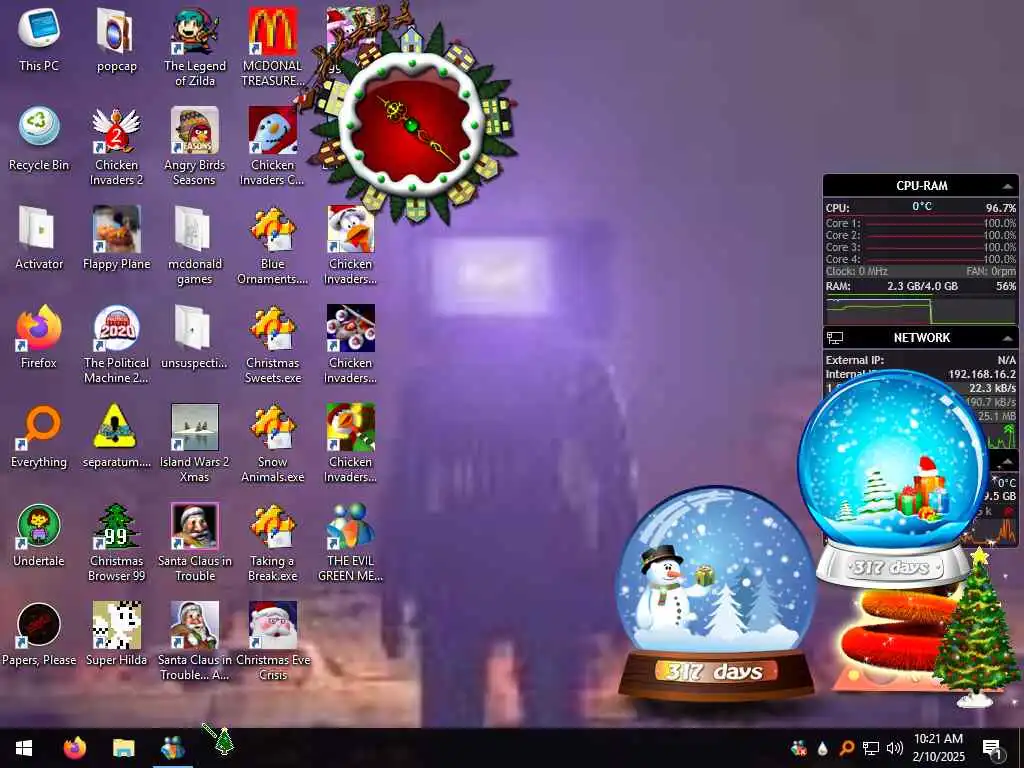Launch the Flappy Plane shortcut

tap(116, 238)
